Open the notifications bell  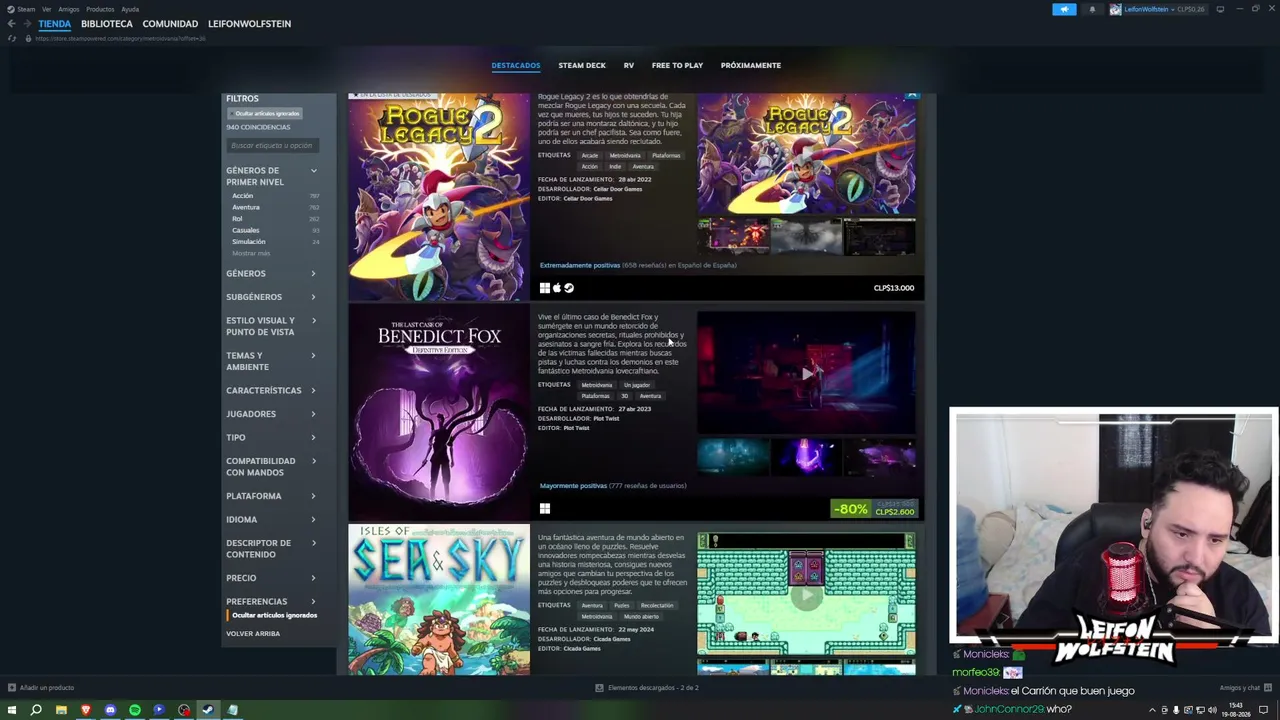pyautogui.click(x=1092, y=9)
